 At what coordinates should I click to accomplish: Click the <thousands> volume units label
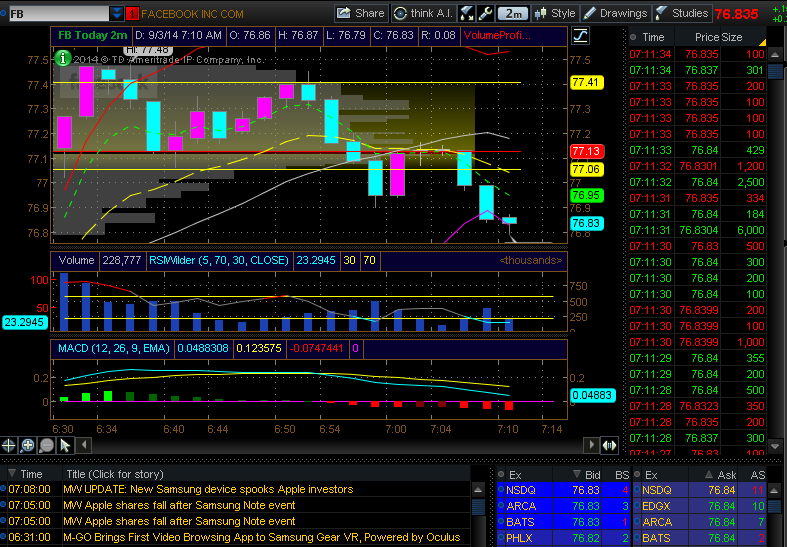[x=531, y=260]
